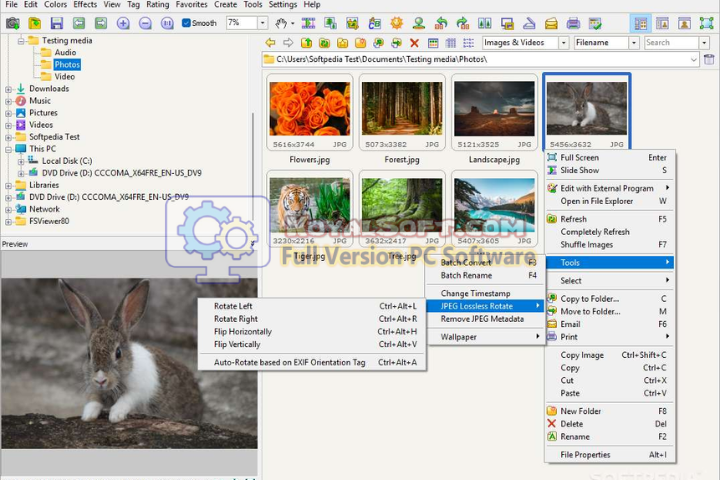Choose Shuffle Images in context menu
This screenshot has width=720, height=480.
610,245
